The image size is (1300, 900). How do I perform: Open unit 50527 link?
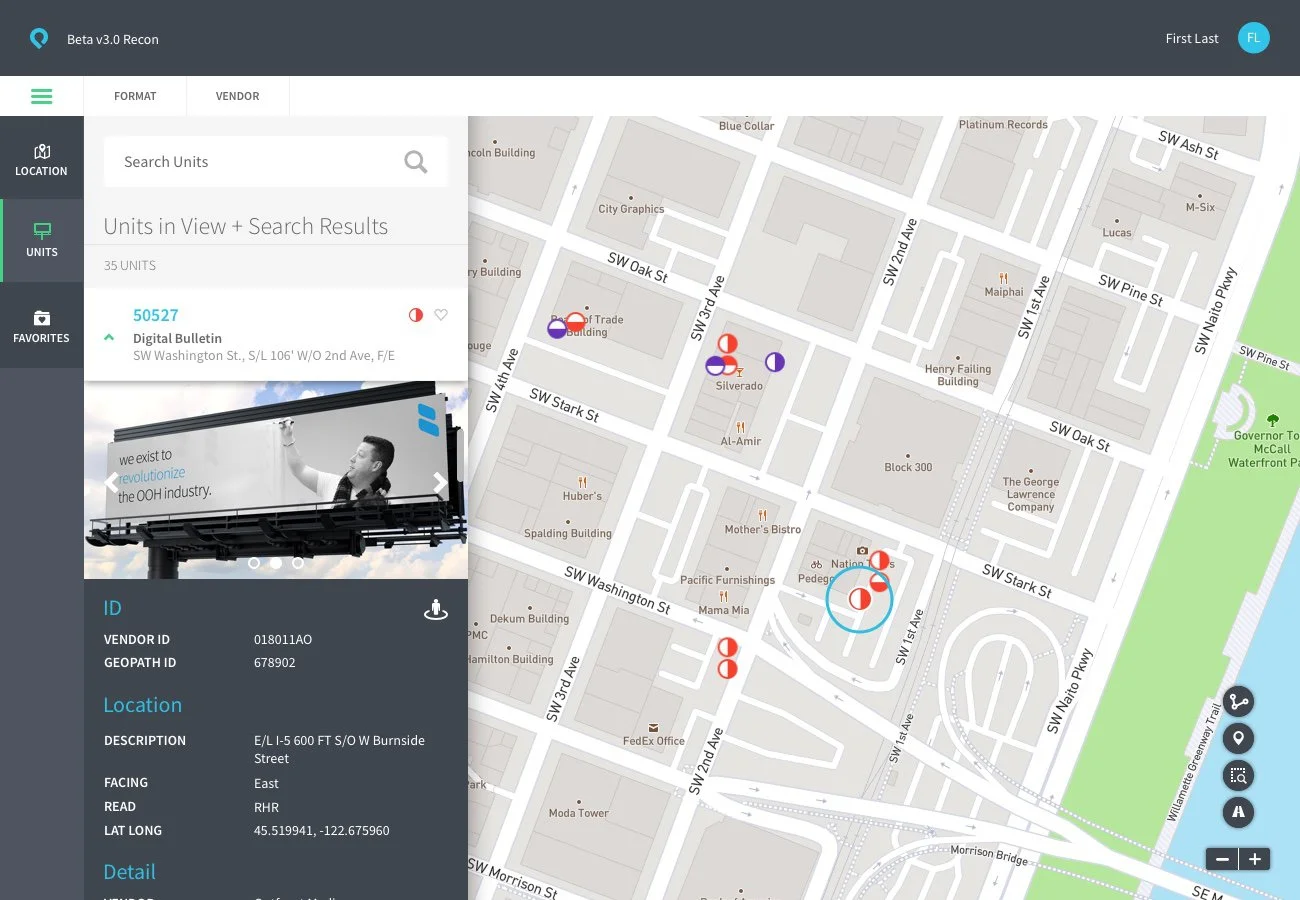(x=156, y=315)
